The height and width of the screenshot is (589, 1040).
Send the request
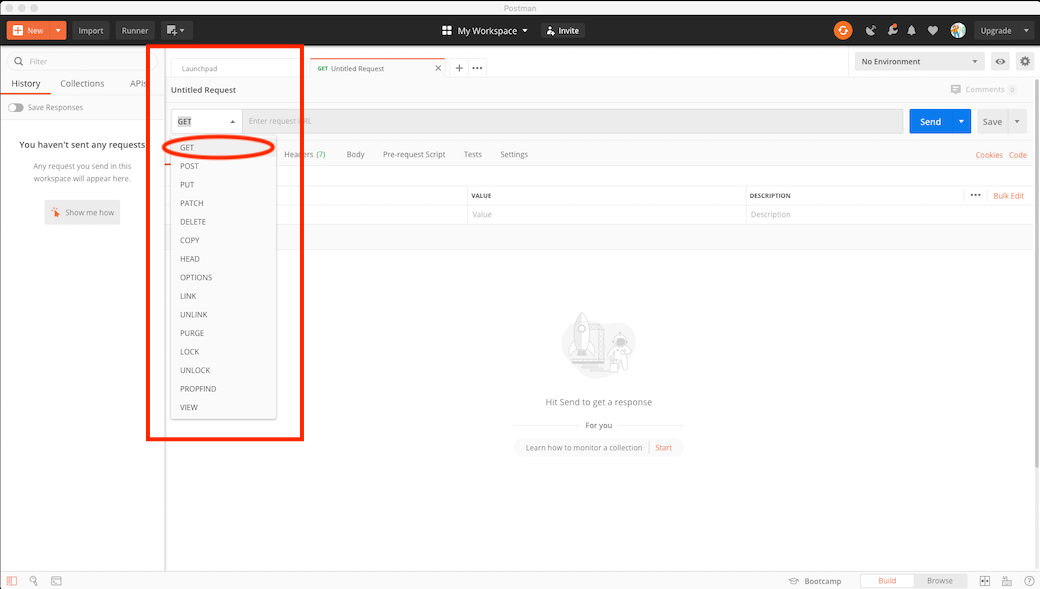[x=931, y=121]
